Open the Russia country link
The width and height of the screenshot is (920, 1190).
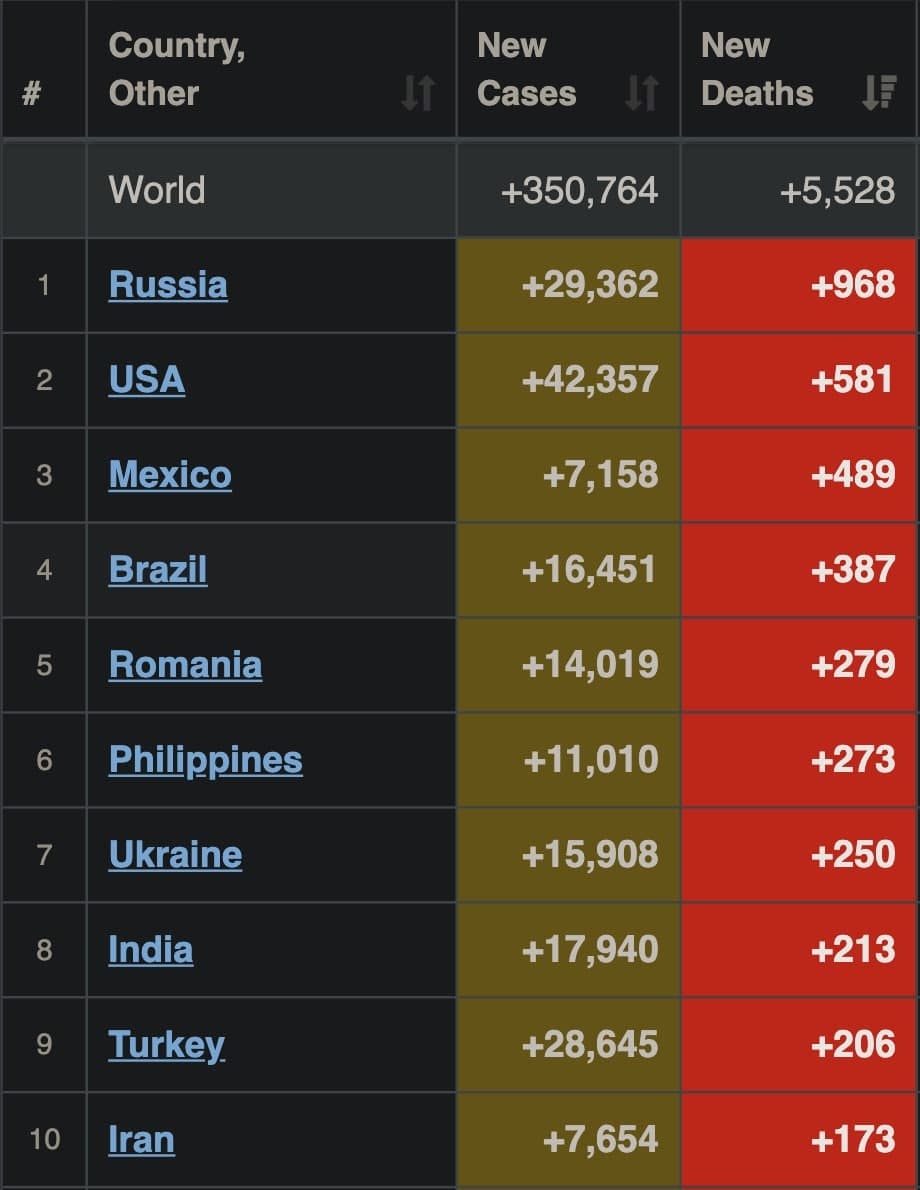(x=168, y=285)
